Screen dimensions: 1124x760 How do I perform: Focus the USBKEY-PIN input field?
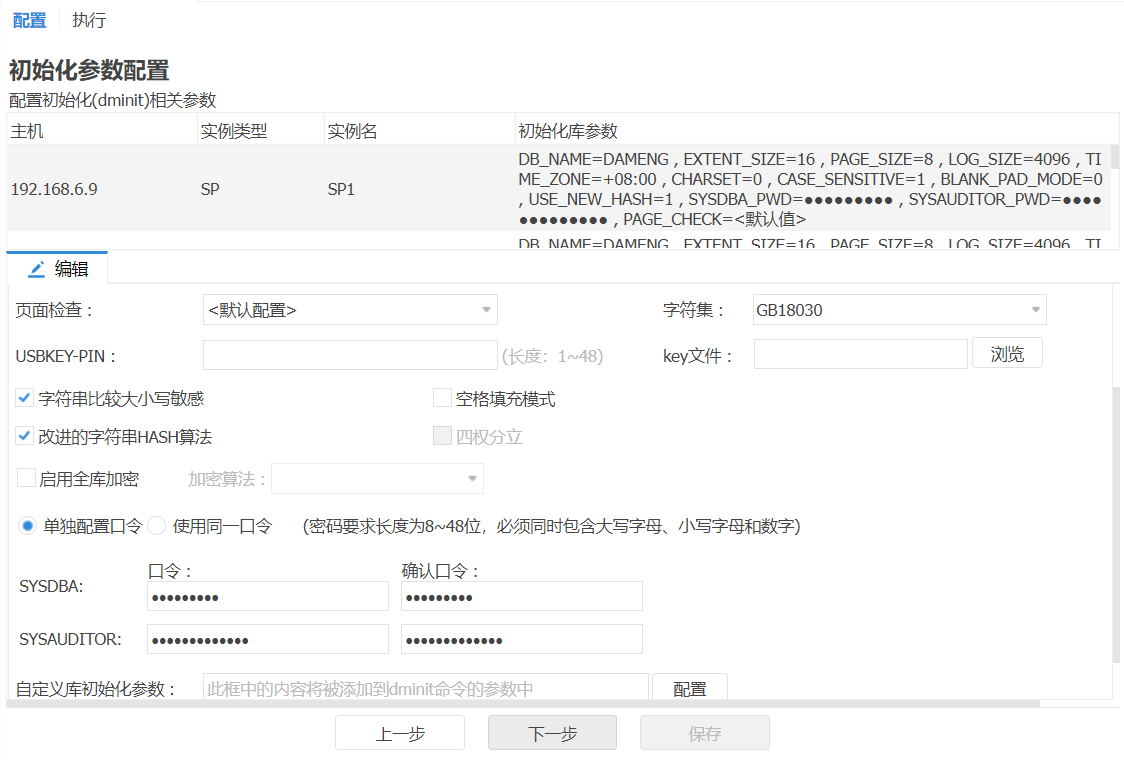350,355
